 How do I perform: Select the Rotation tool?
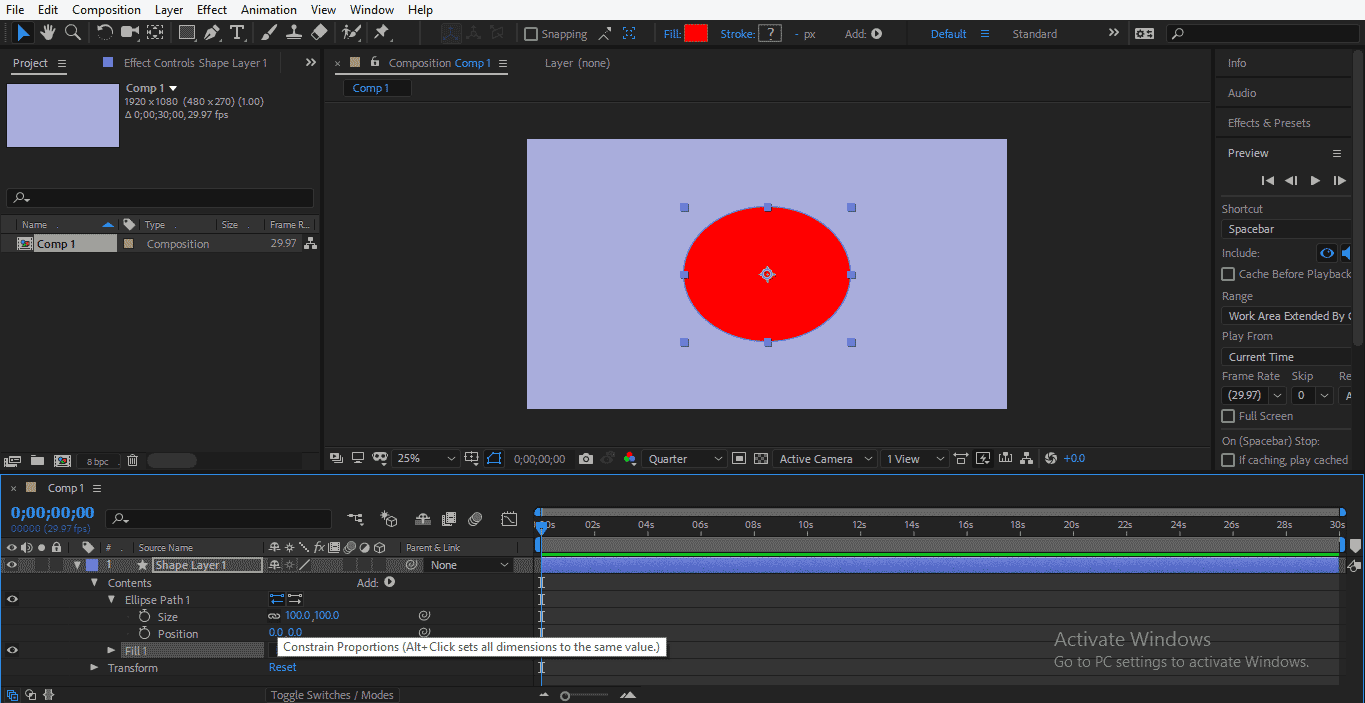104,32
